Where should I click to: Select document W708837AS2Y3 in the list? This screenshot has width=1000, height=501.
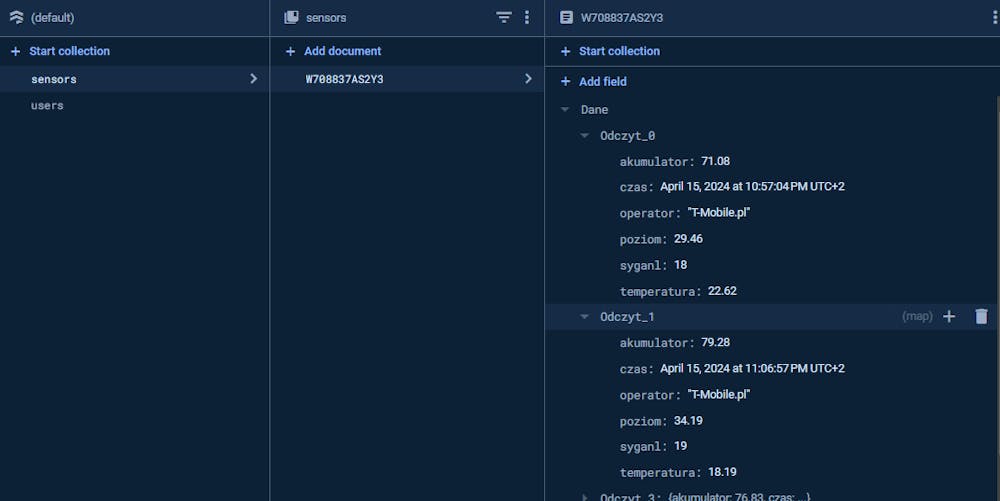click(x=407, y=79)
